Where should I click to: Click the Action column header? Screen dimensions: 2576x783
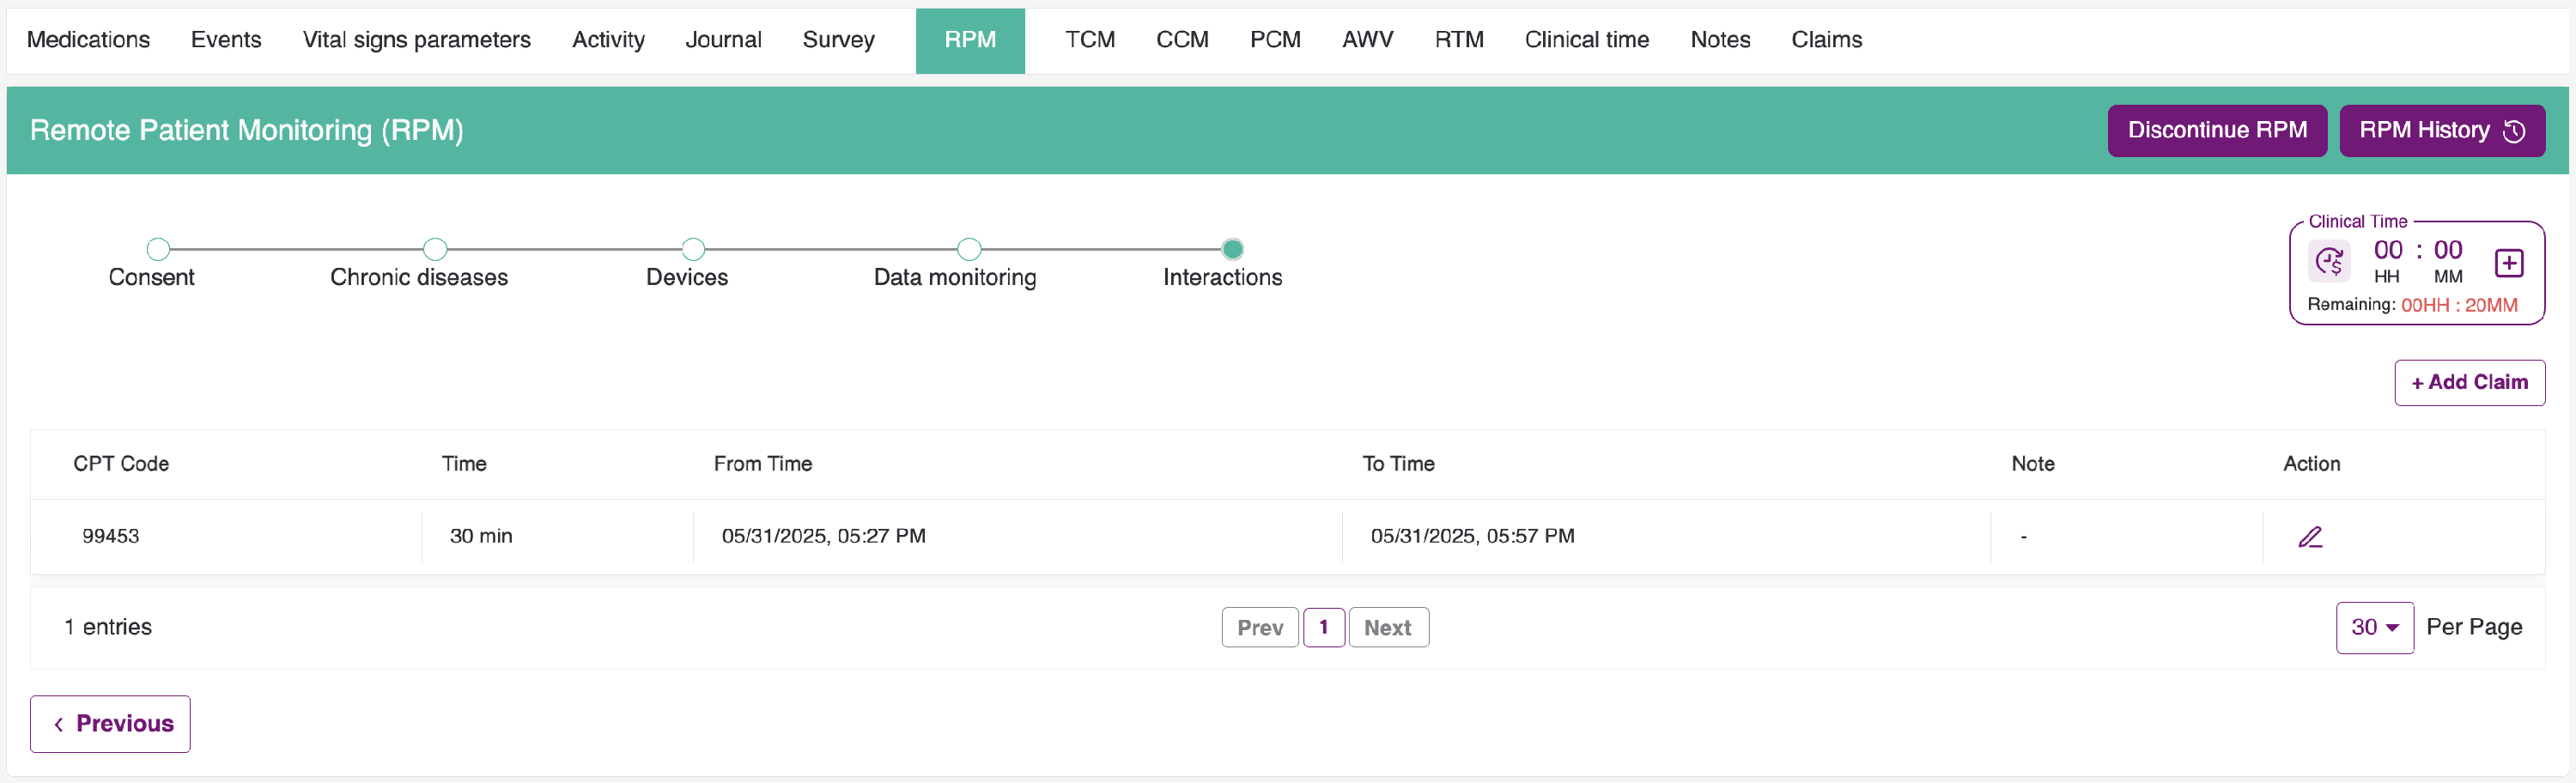tap(2311, 464)
